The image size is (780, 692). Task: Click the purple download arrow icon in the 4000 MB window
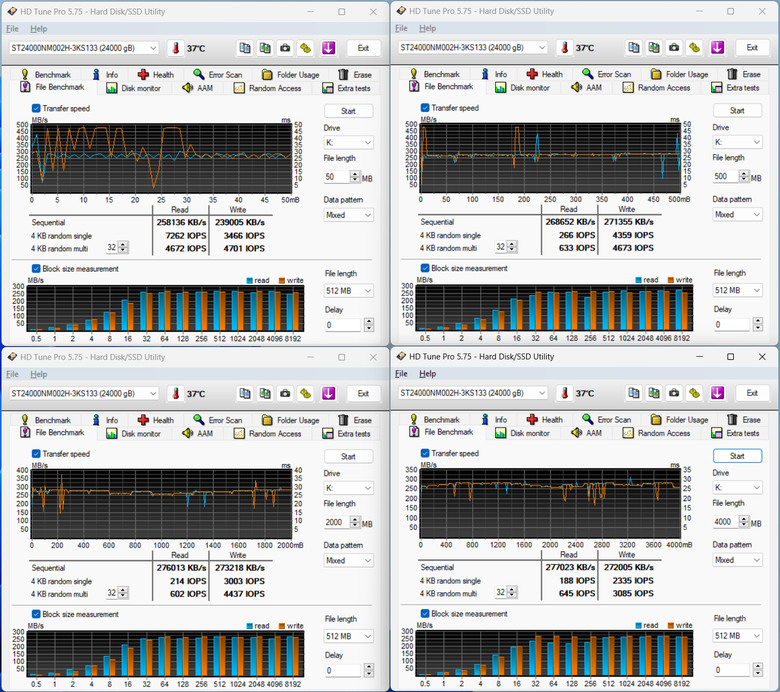tap(717, 393)
